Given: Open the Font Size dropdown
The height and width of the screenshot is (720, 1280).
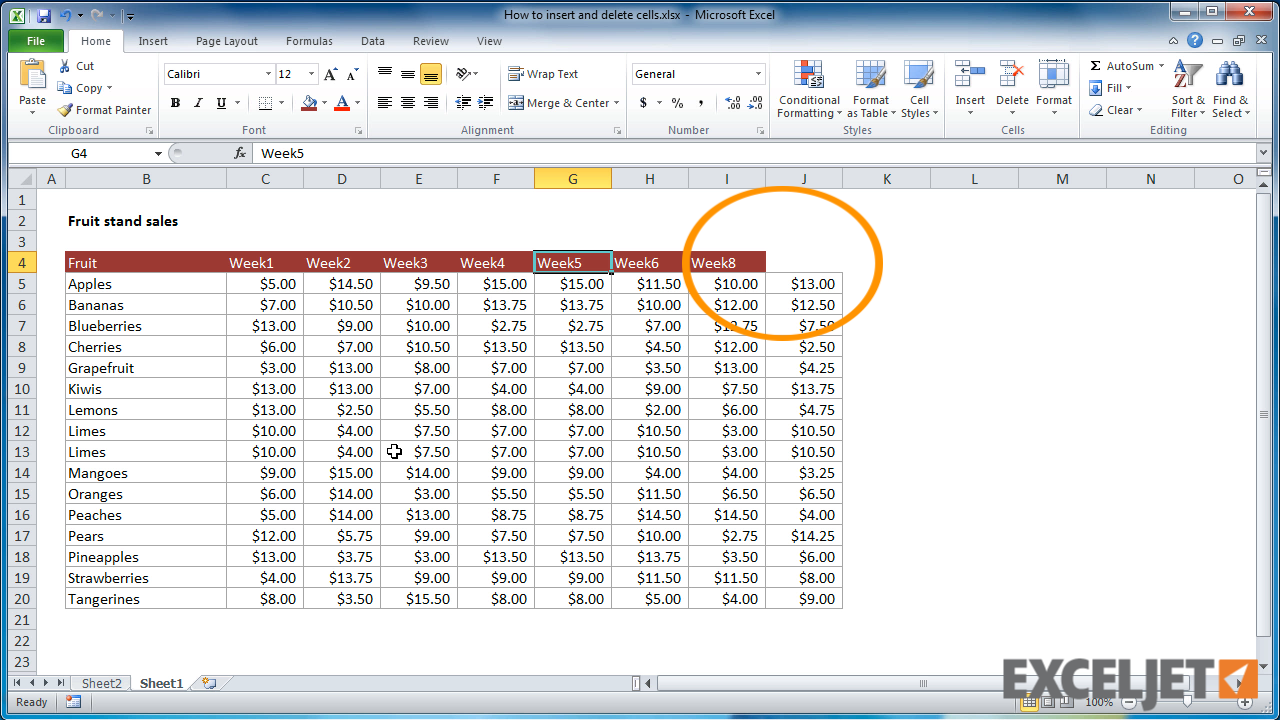Looking at the screenshot, I should (x=310, y=73).
